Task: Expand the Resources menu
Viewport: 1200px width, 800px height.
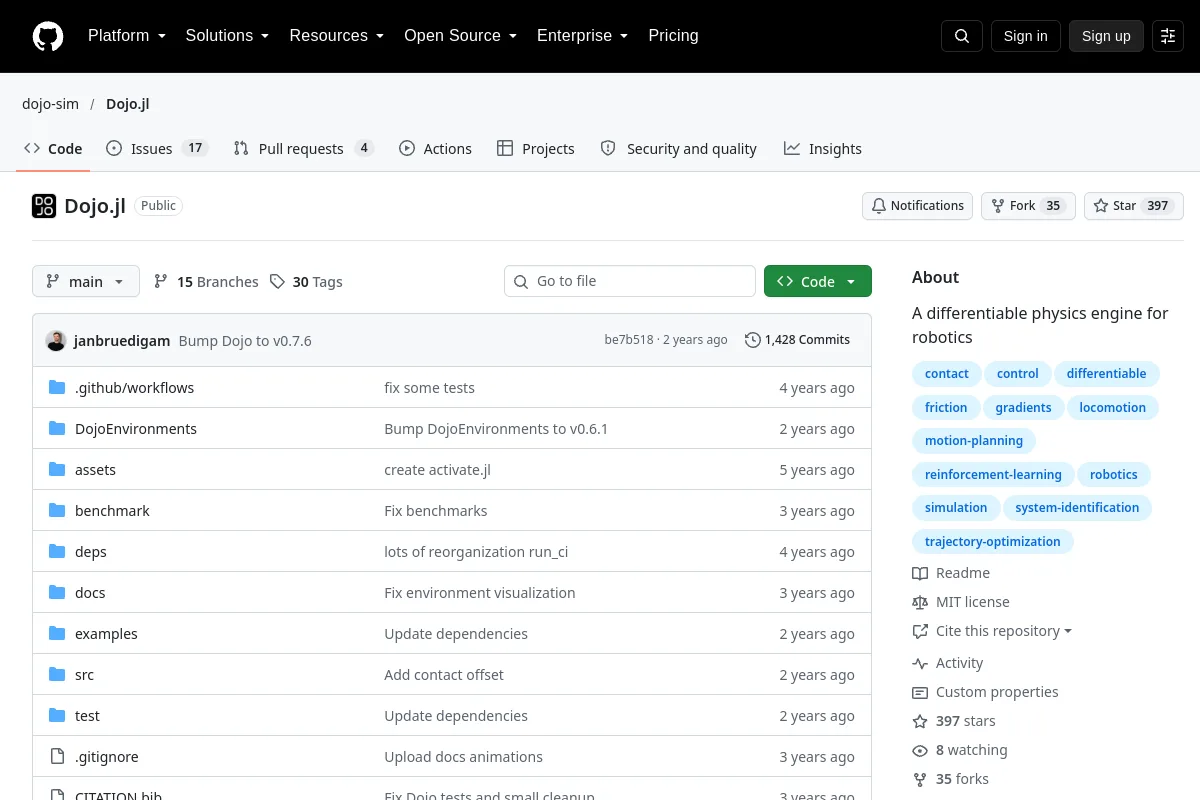Action: point(337,36)
